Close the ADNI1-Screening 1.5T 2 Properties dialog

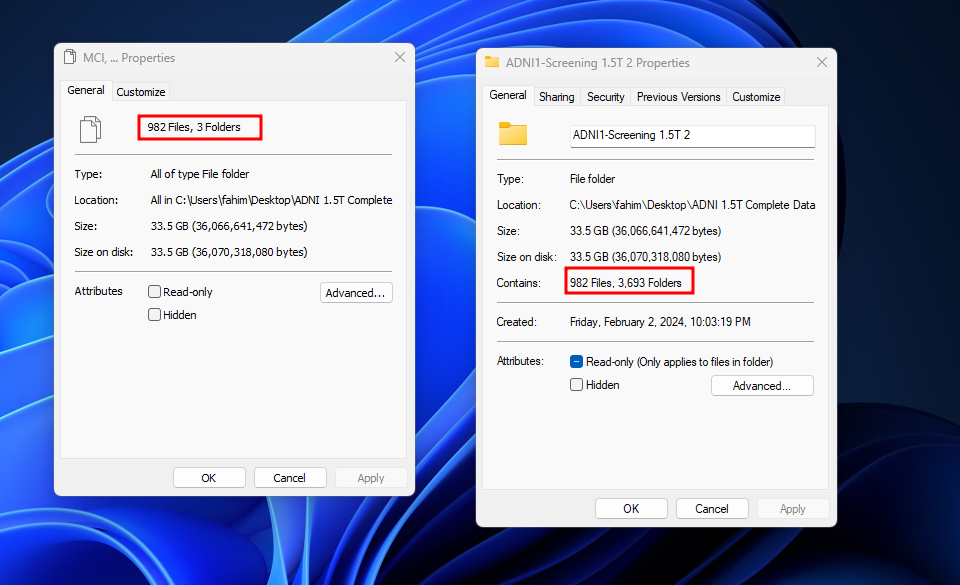(822, 62)
